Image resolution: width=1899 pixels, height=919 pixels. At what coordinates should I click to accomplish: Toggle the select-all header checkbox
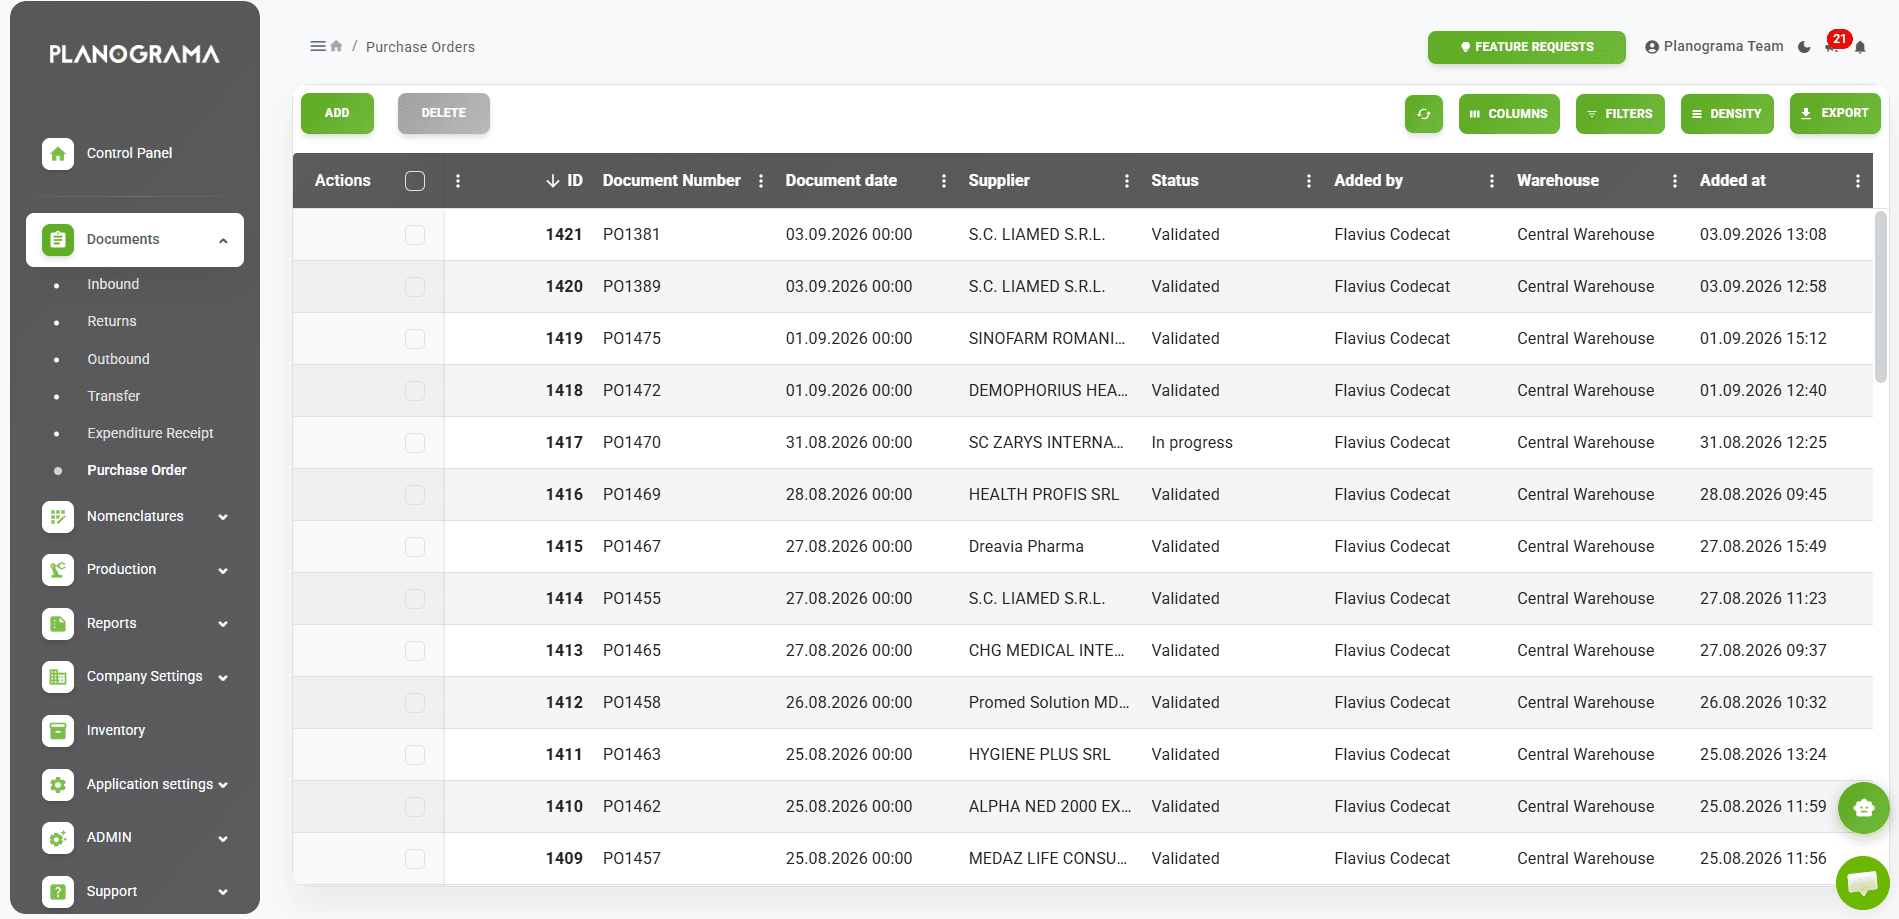415,181
